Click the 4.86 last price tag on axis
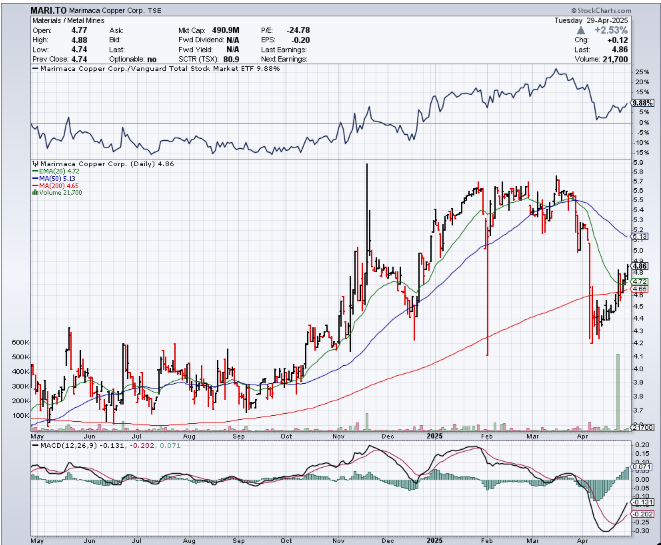 [x=642, y=266]
